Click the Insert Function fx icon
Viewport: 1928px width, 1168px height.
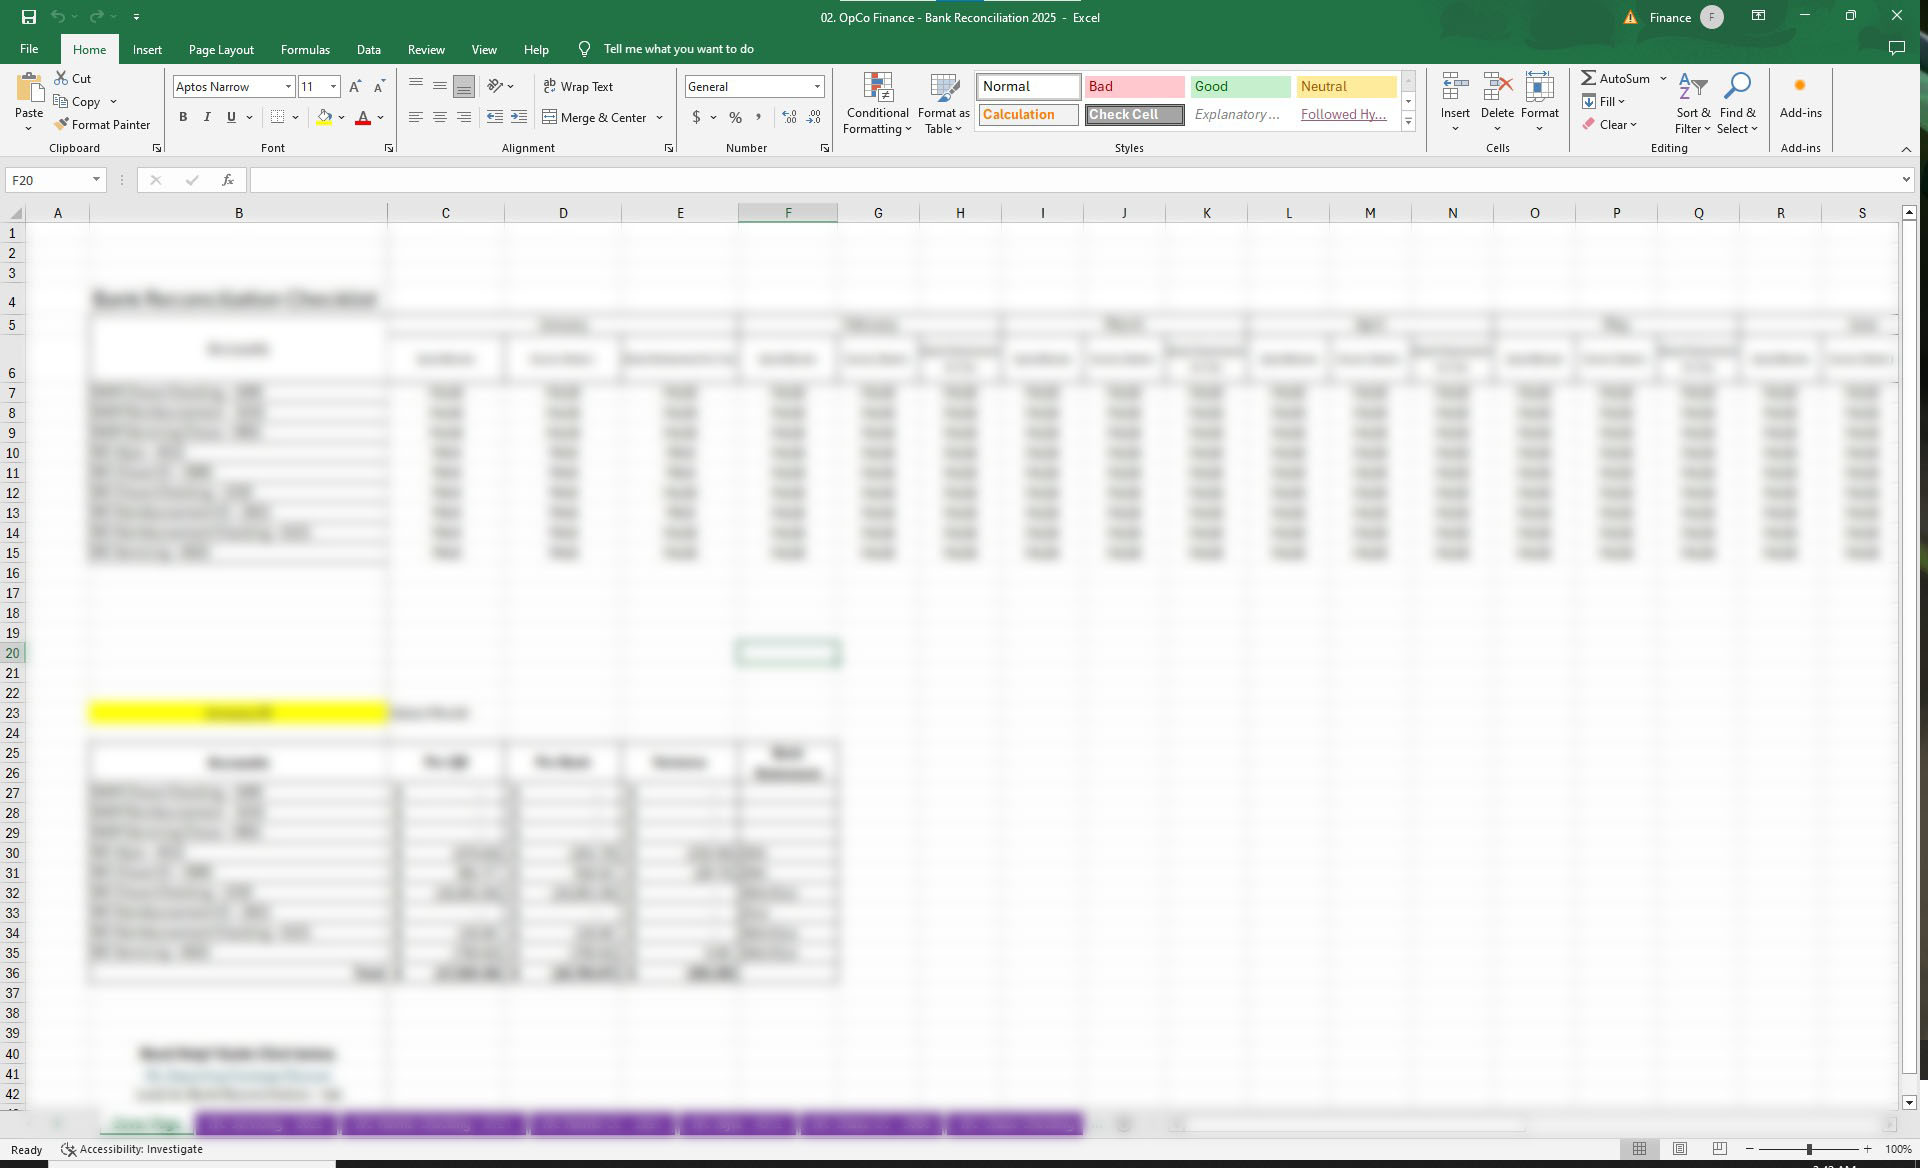tap(228, 180)
